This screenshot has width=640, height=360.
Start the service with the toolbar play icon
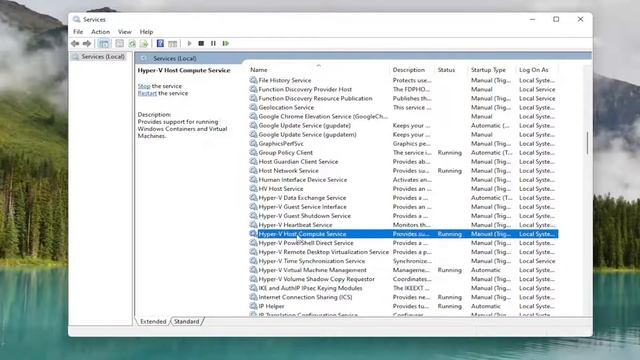[x=189, y=43]
